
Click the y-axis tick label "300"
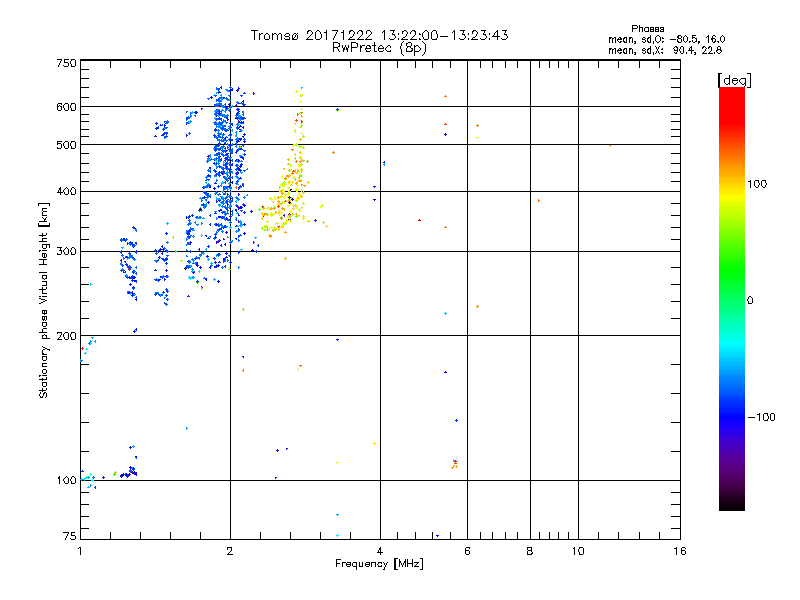pyautogui.click(x=66, y=252)
